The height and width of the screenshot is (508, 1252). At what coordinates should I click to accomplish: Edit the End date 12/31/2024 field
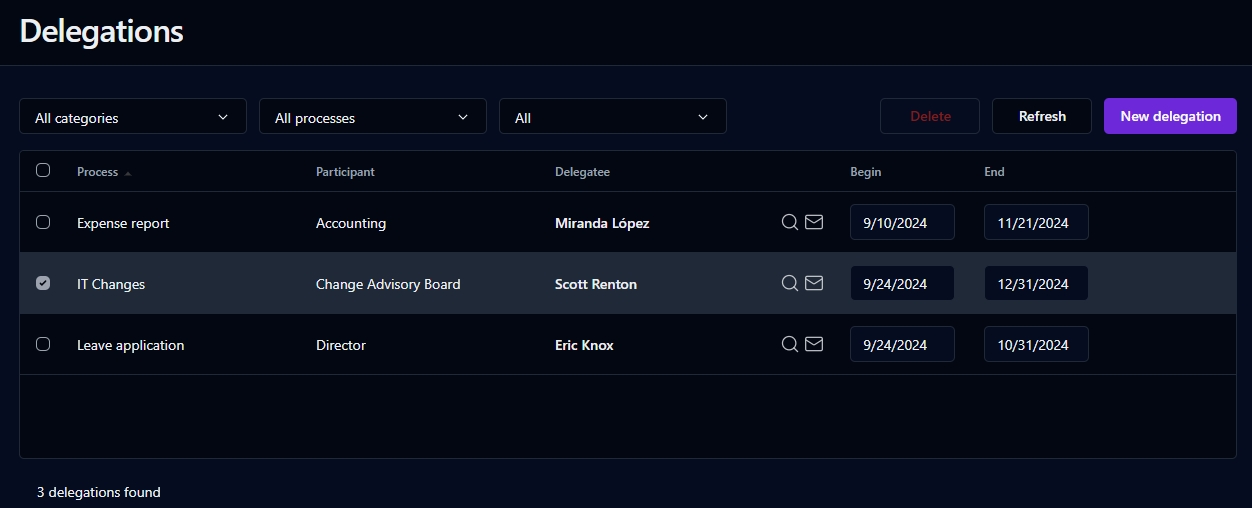pos(1036,283)
